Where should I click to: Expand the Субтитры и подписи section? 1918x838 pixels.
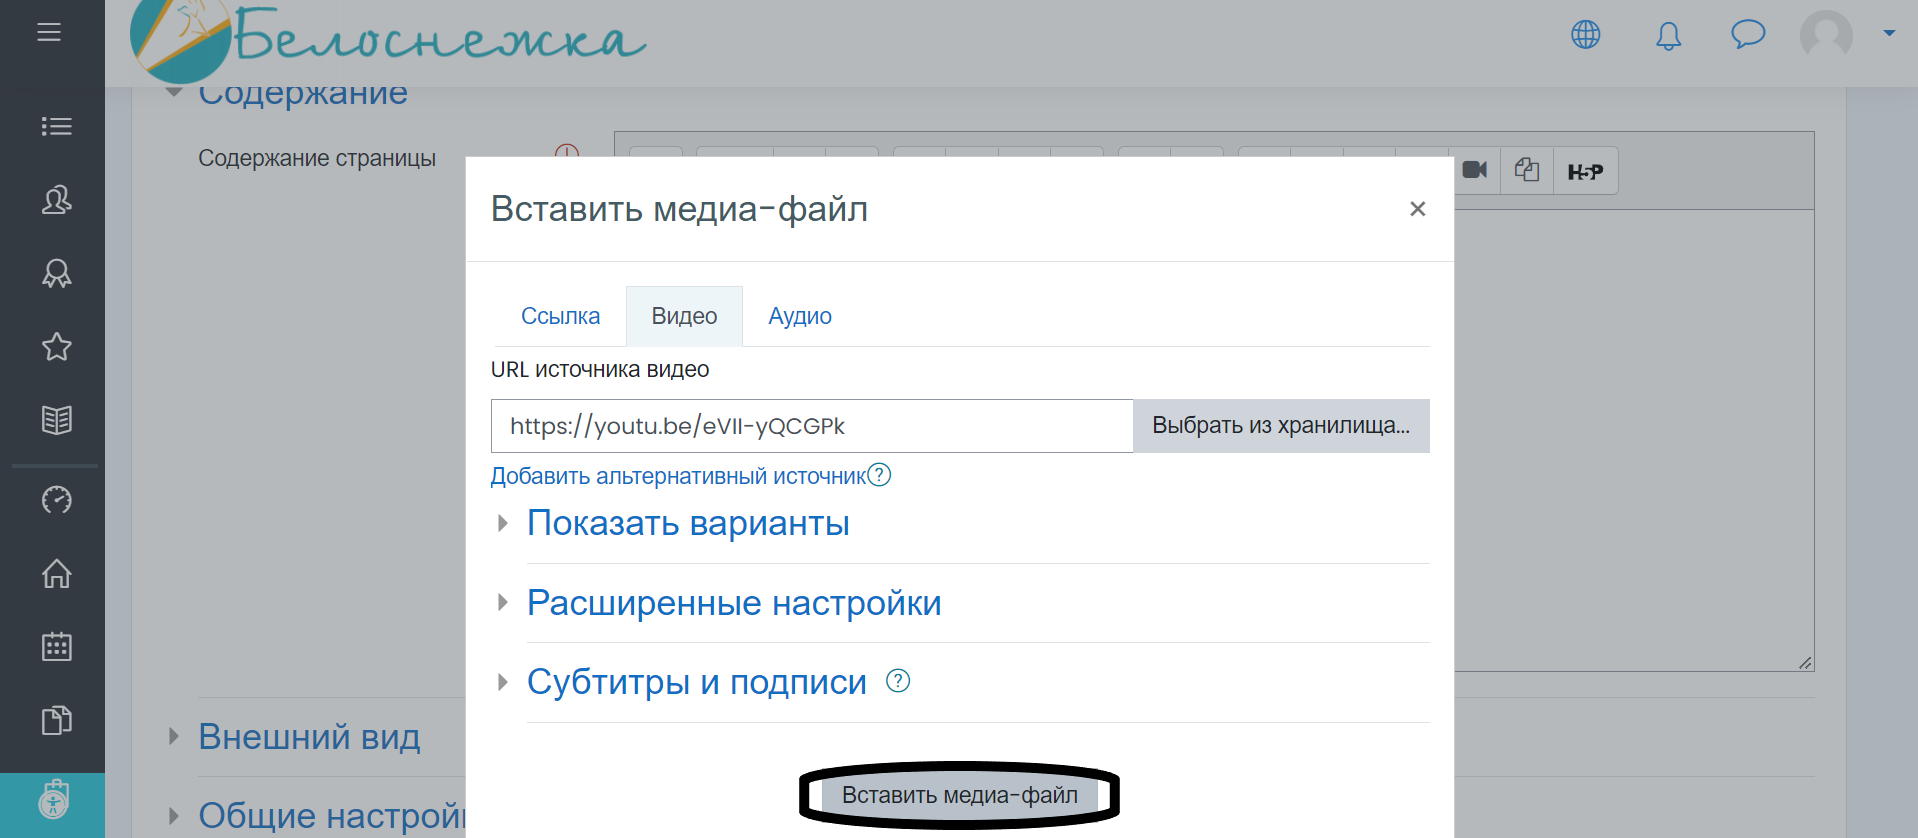point(696,682)
